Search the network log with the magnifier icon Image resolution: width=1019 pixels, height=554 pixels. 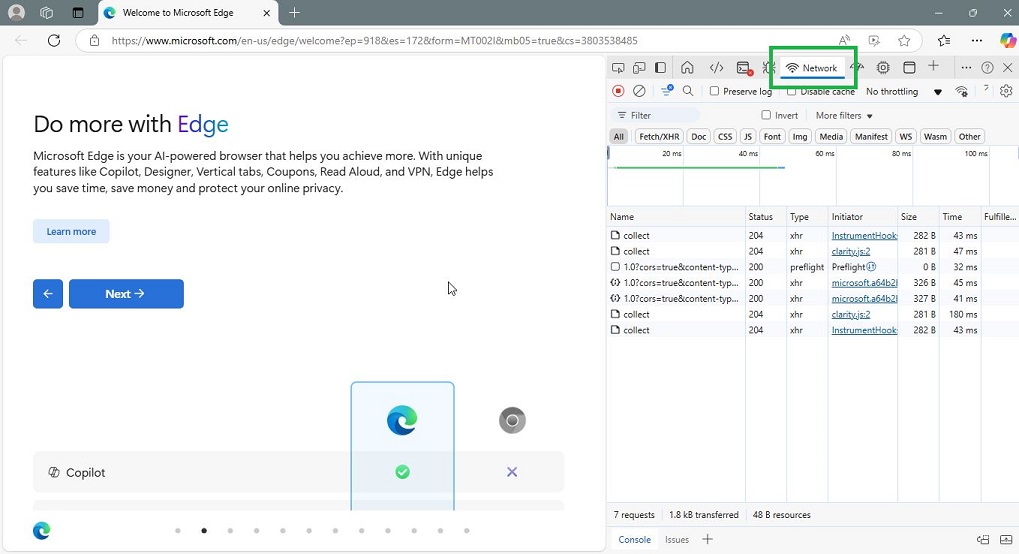coord(688,91)
